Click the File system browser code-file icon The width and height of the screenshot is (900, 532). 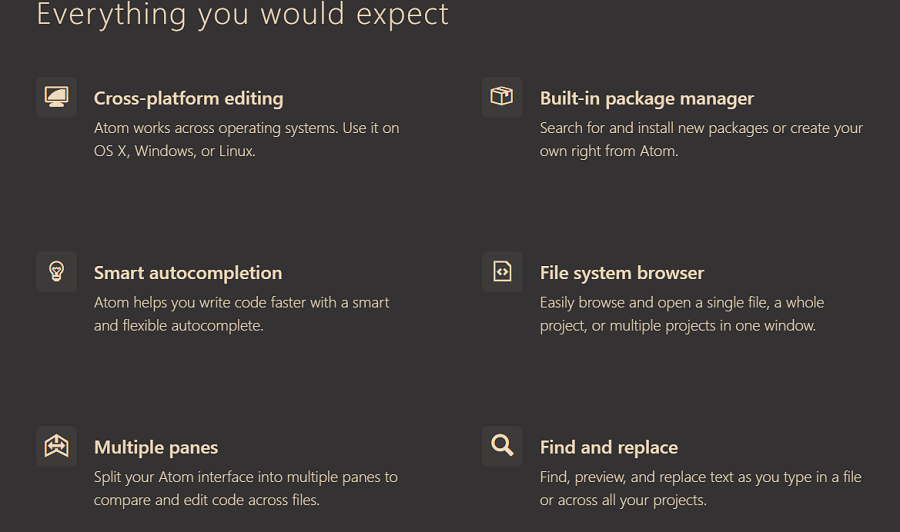502,271
